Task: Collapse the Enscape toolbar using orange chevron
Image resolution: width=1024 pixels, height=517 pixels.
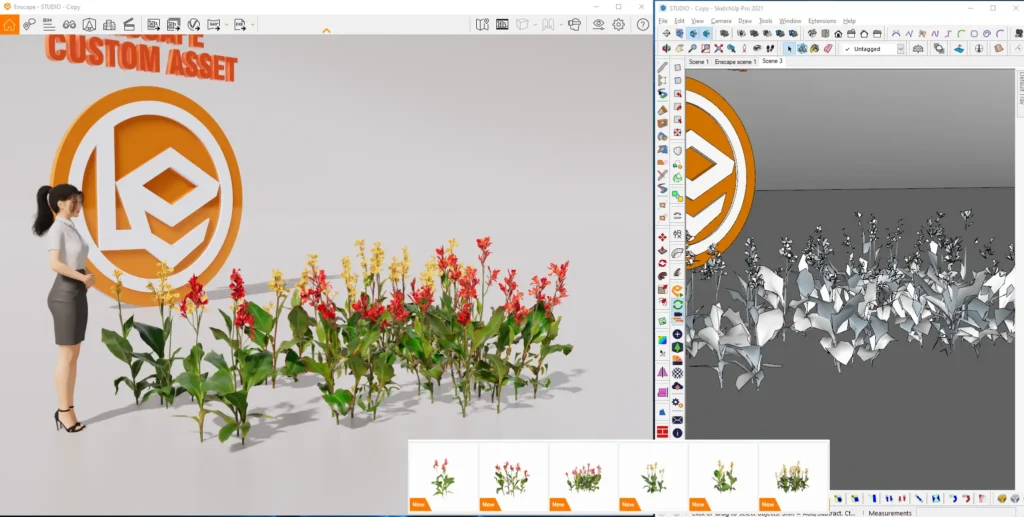Action: [x=327, y=31]
